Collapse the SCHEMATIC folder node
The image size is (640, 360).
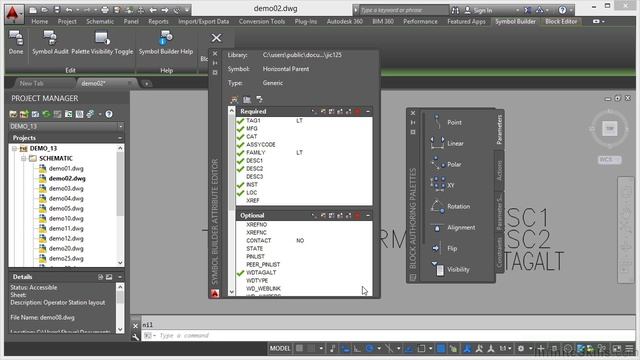pos(24,158)
